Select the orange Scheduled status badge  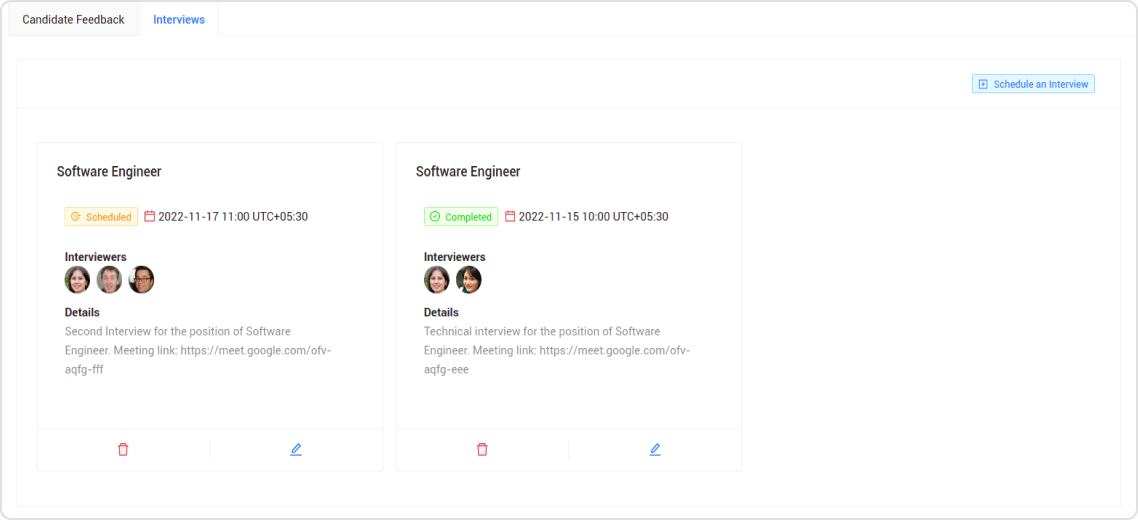pyautogui.click(x=101, y=216)
